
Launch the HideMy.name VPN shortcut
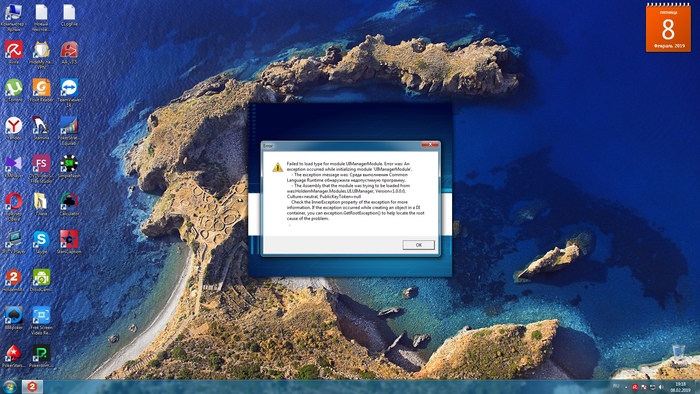pyautogui.click(x=41, y=55)
